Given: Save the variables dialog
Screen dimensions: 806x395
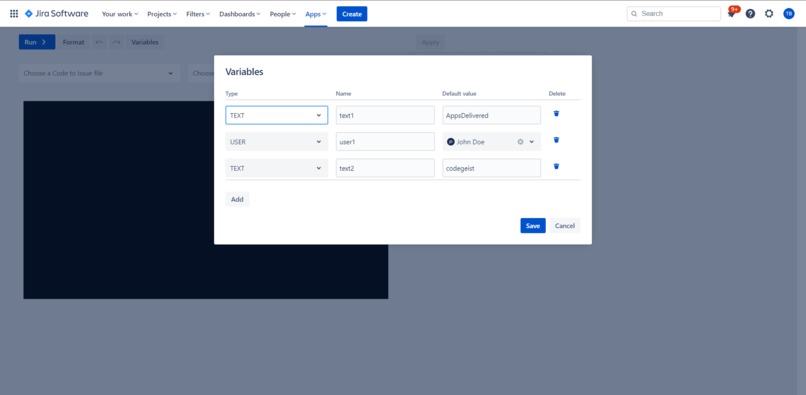Looking at the screenshot, I should point(533,226).
